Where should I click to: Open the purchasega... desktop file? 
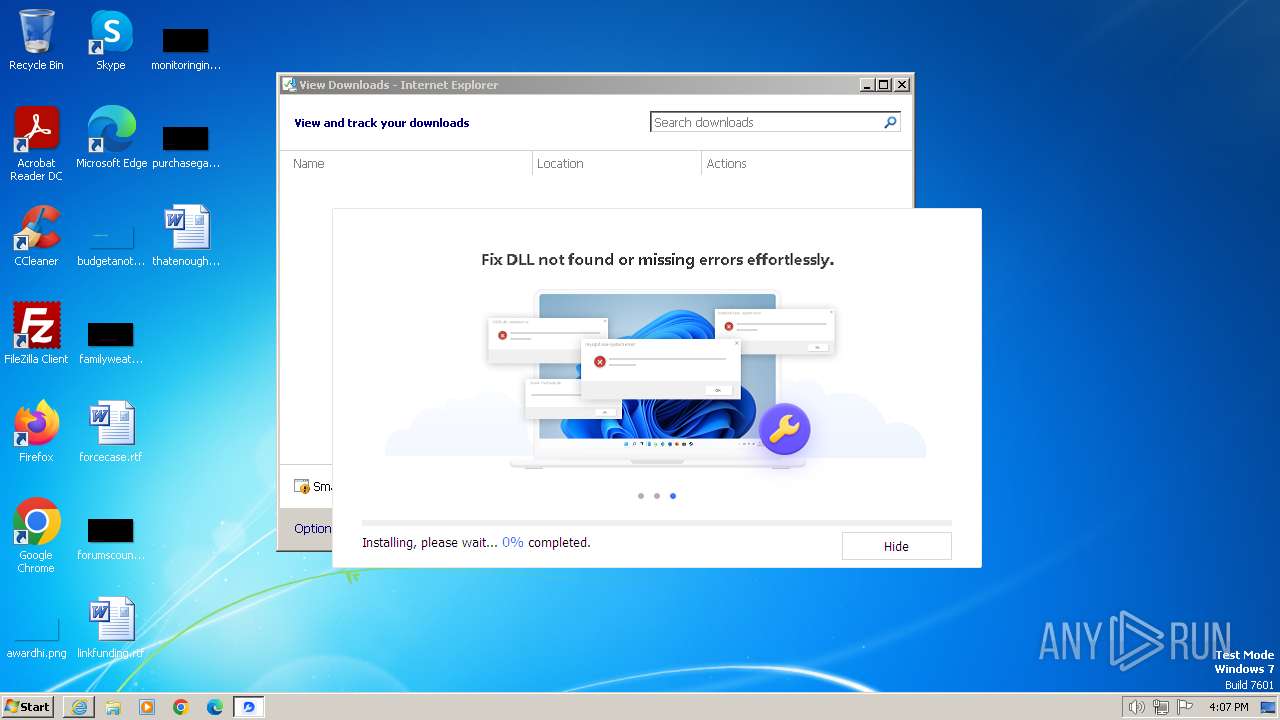pyautogui.click(x=186, y=146)
